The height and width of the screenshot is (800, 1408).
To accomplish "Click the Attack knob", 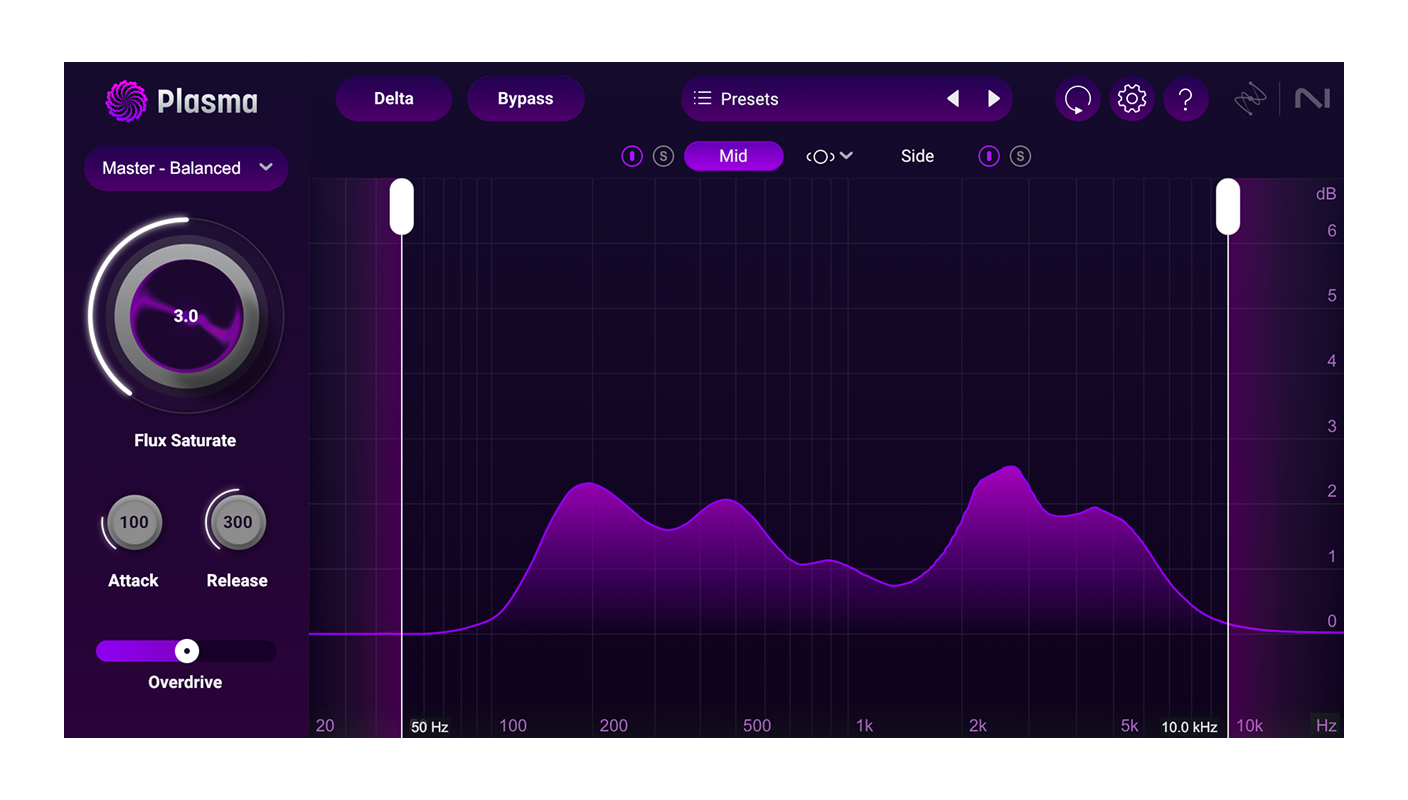I will click(134, 522).
